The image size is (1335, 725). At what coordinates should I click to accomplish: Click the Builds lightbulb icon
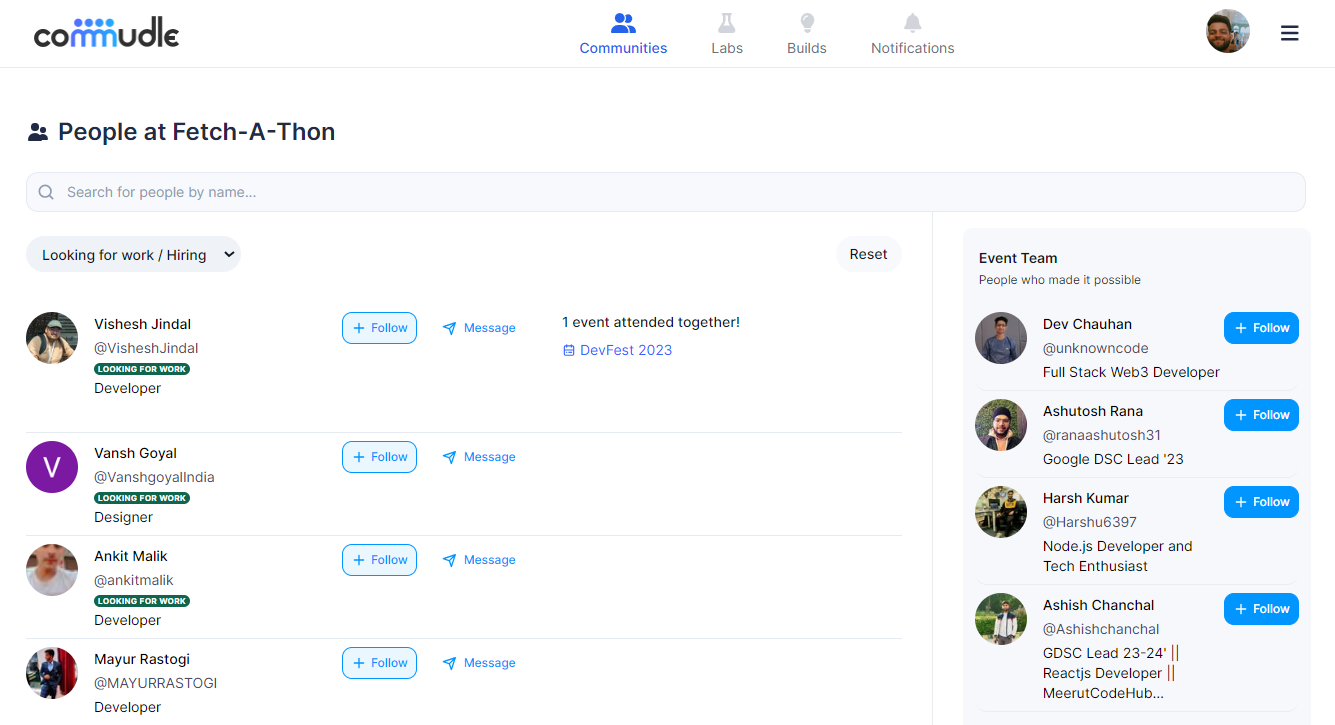coord(806,23)
